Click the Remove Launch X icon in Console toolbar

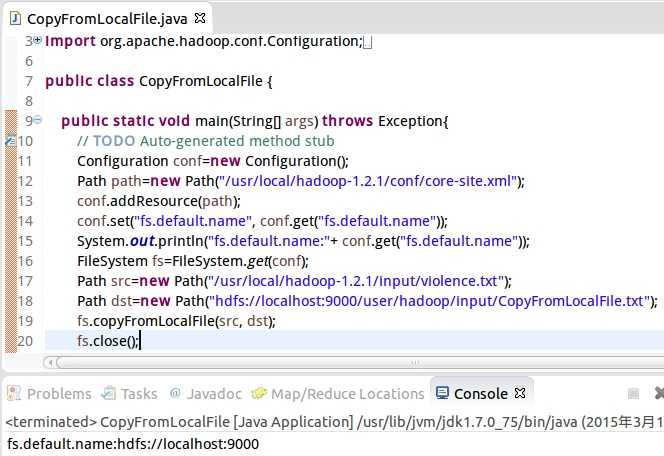click(x=659, y=393)
